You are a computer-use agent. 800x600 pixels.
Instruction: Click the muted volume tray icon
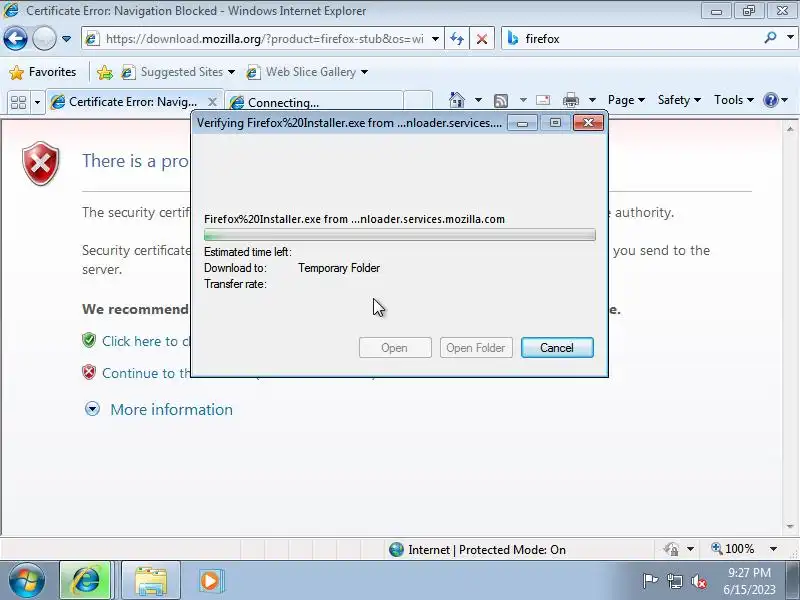click(x=698, y=581)
